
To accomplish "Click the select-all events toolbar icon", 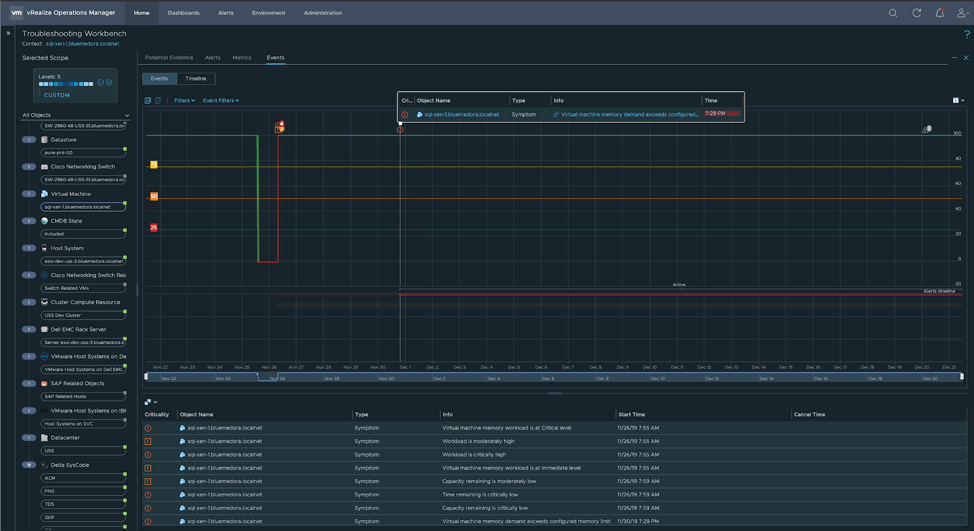I will pyautogui.click(x=148, y=101).
